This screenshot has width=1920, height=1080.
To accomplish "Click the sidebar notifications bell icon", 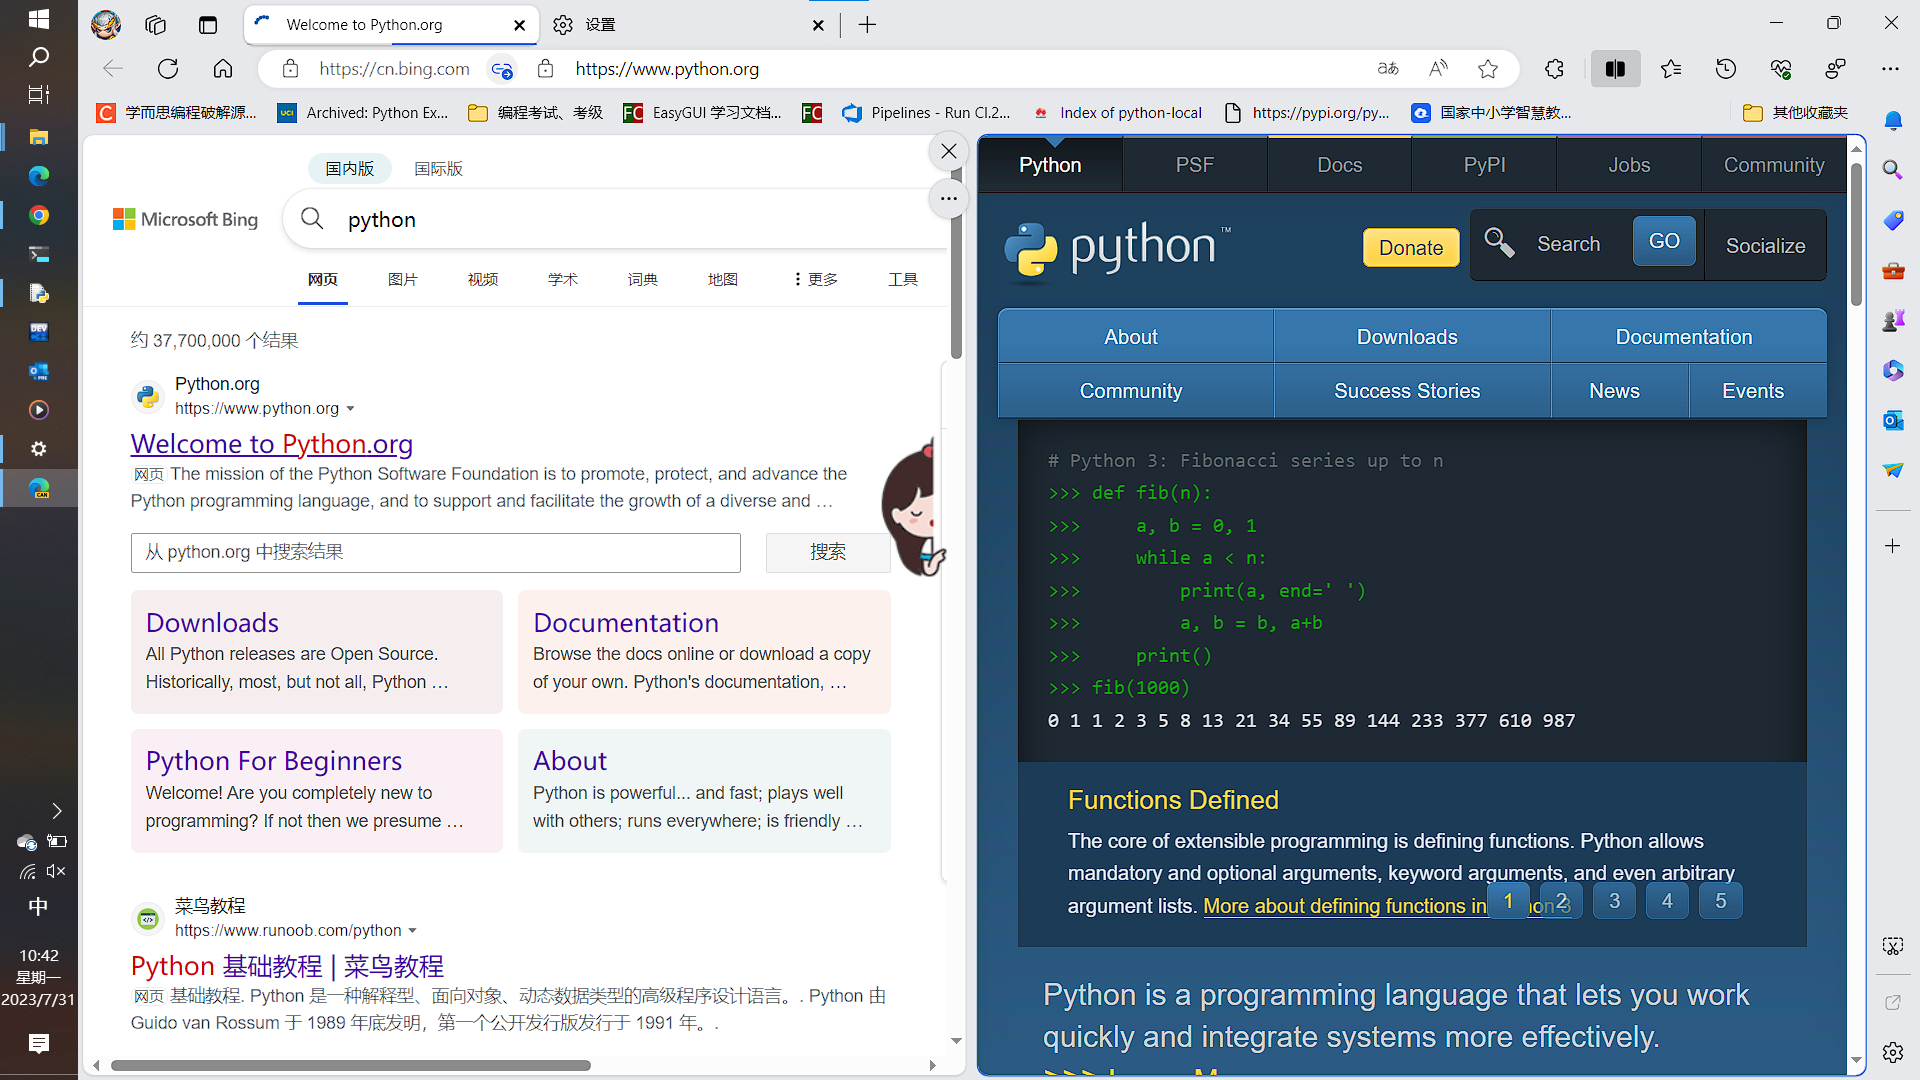I will tap(1893, 121).
